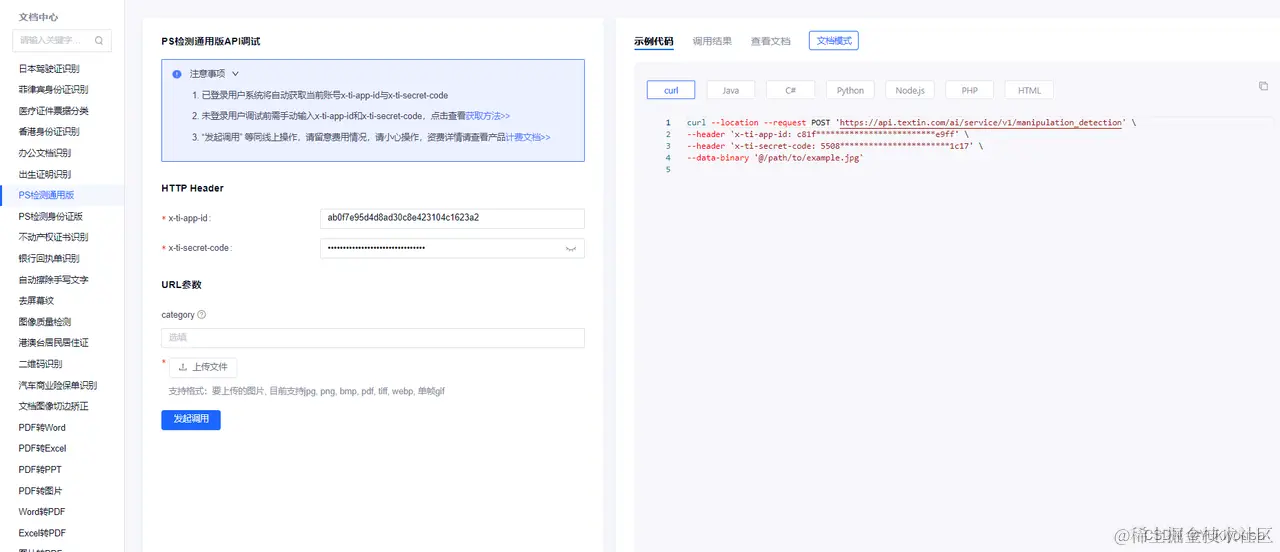Open 去屏幕纹 in the sidebar
This screenshot has width=1280, height=552.
coord(36,300)
